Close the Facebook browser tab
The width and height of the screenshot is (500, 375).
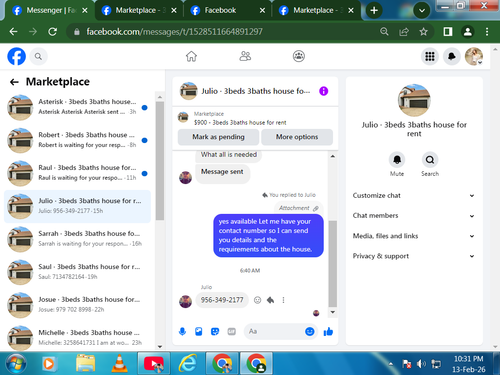[262, 10]
